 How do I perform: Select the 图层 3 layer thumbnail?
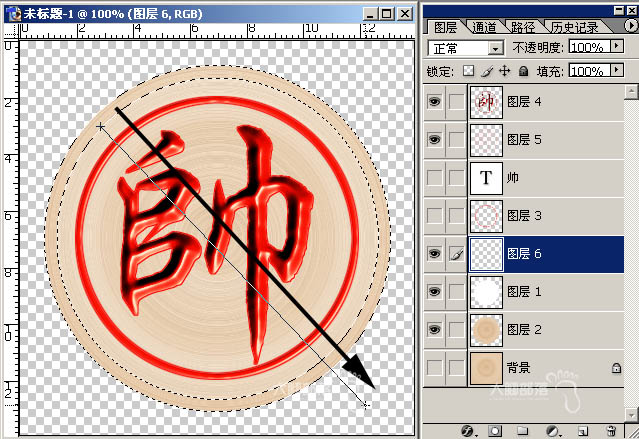(486, 216)
